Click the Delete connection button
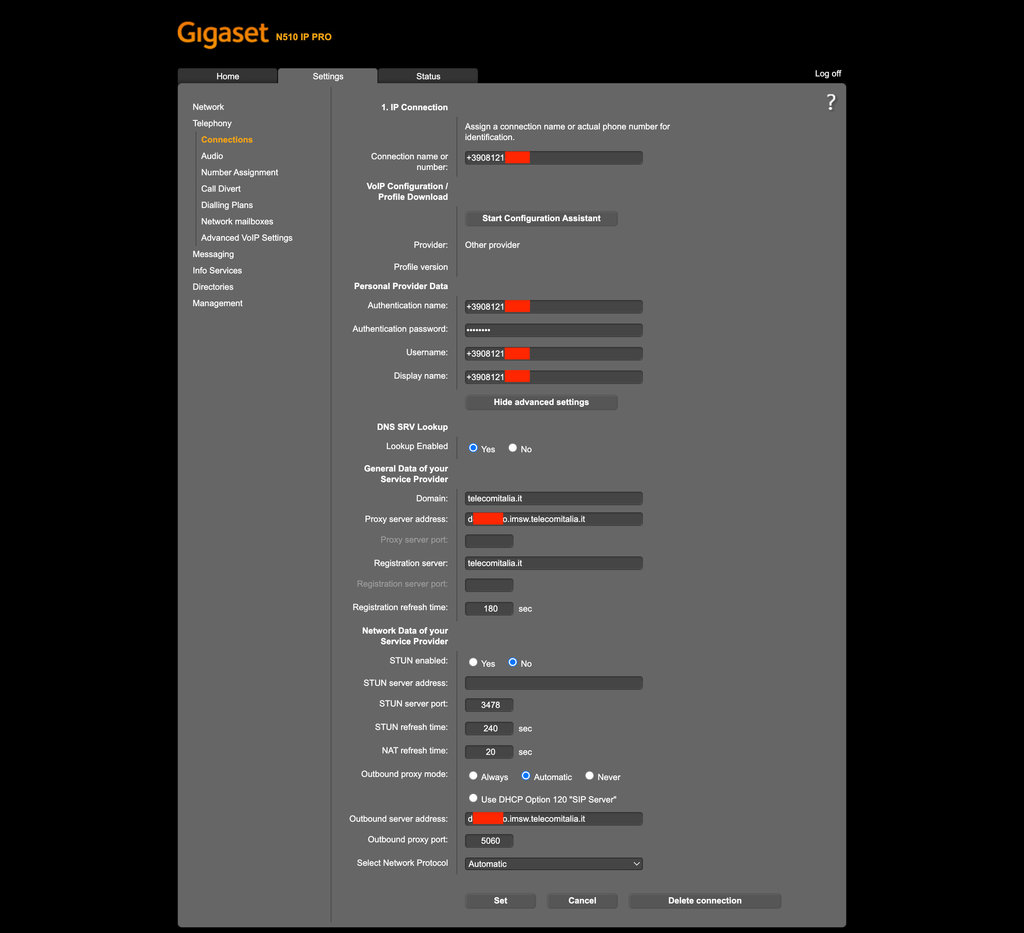The image size is (1024, 933). click(x=705, y=900)
